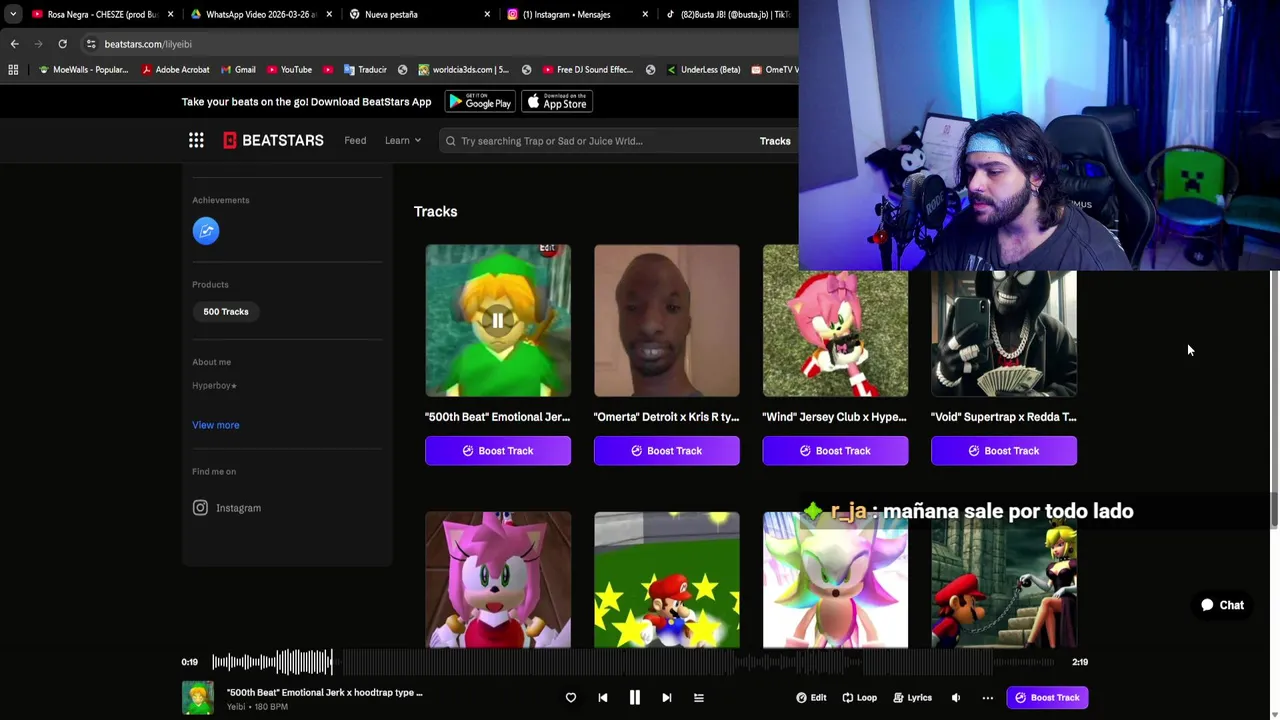Open the Adobe Acrobat bookmark
This screenshot has height=720, width=1280.
[x=175, y=70]
